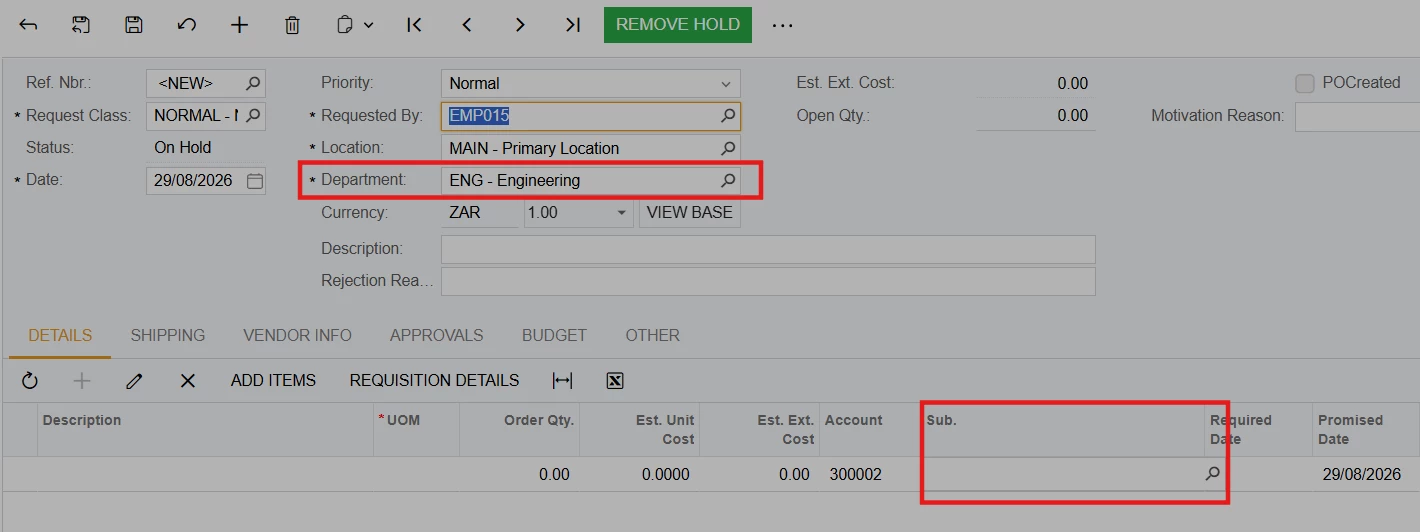Edit the row with the pencil icon

click(135, 380)
